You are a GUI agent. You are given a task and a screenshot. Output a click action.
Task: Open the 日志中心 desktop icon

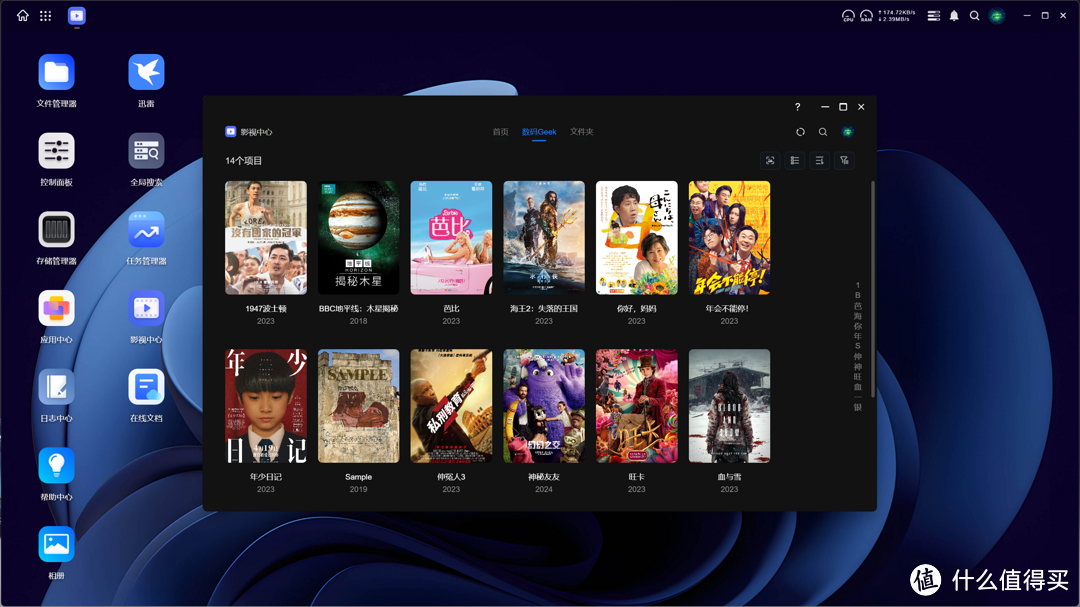coord(56,387)
